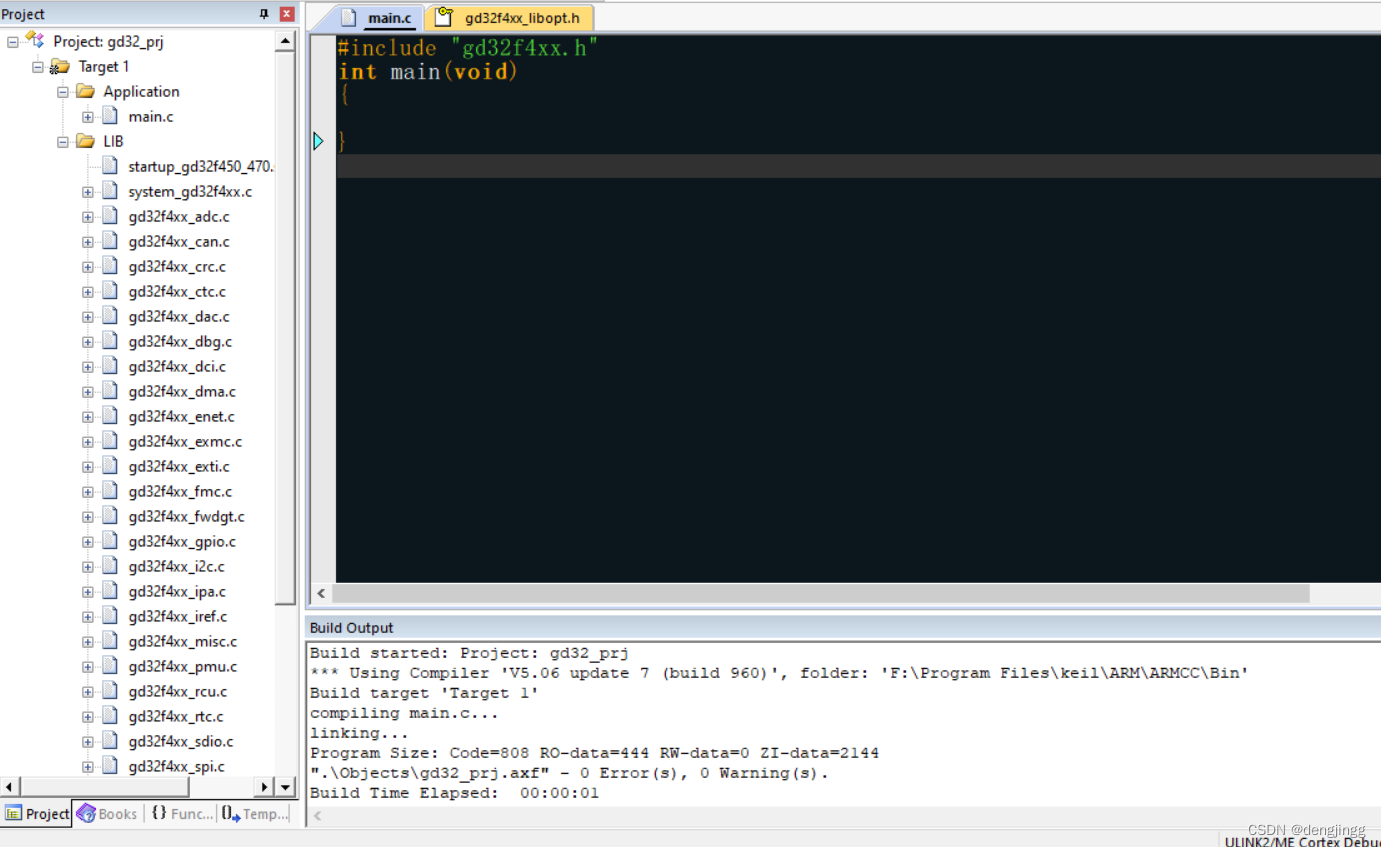Open the Books tab

[x=107, y=814]
